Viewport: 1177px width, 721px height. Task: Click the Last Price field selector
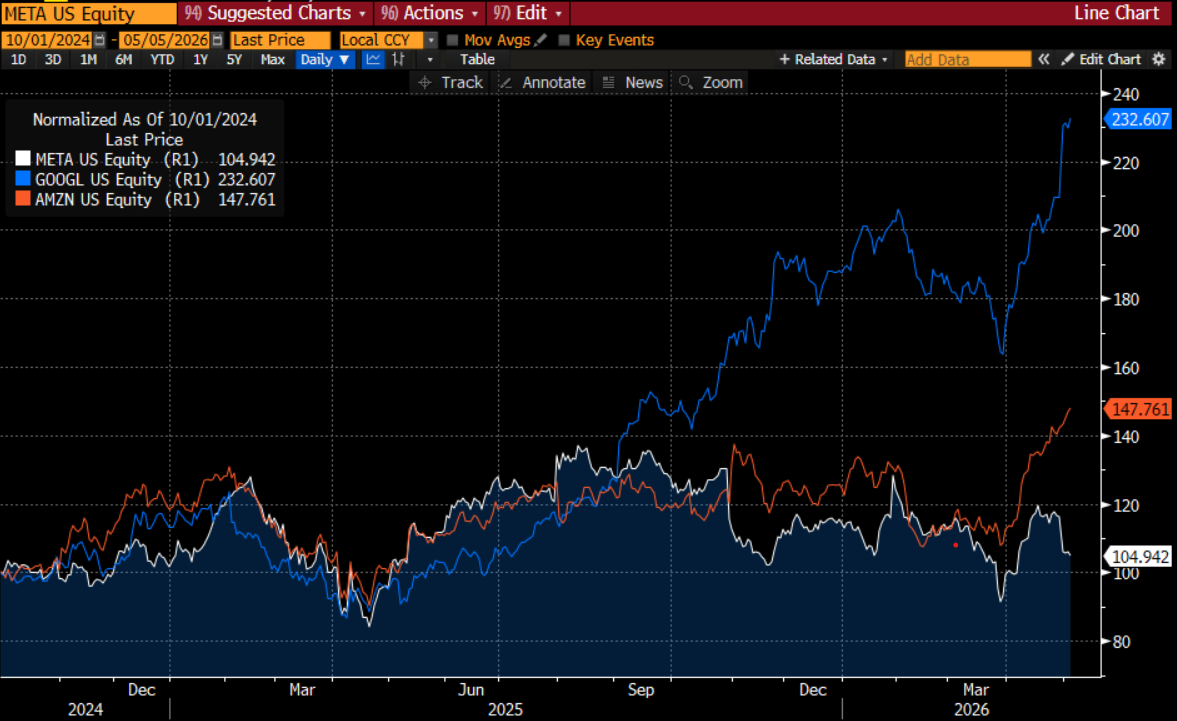tap(279, 41)
